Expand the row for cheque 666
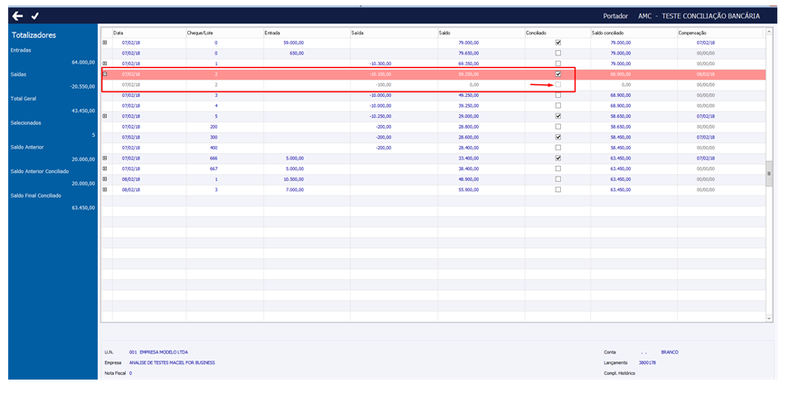 coord(105,158)
